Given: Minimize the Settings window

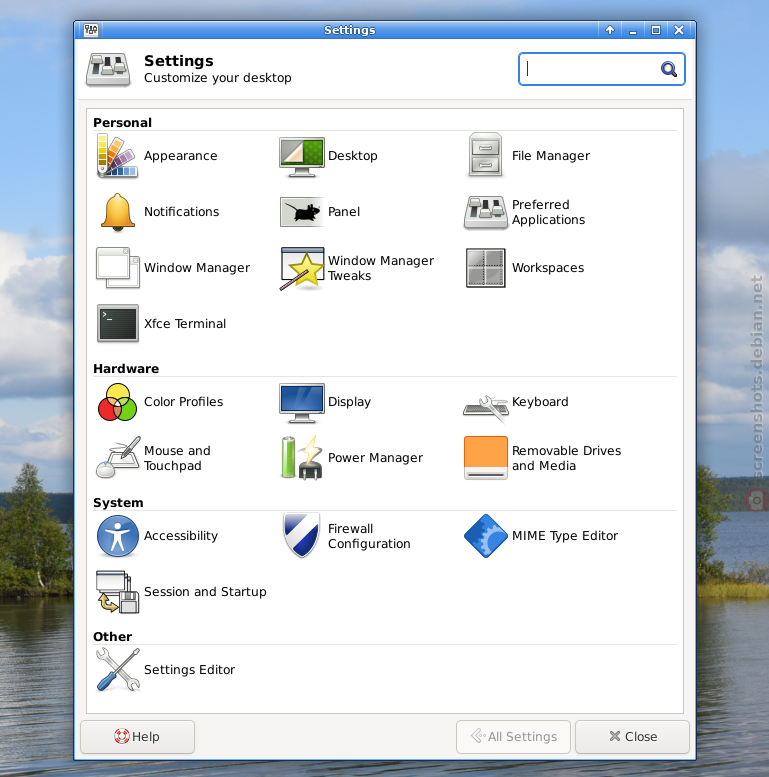Looking at the screenshot, I should click(x=633, y=30).
